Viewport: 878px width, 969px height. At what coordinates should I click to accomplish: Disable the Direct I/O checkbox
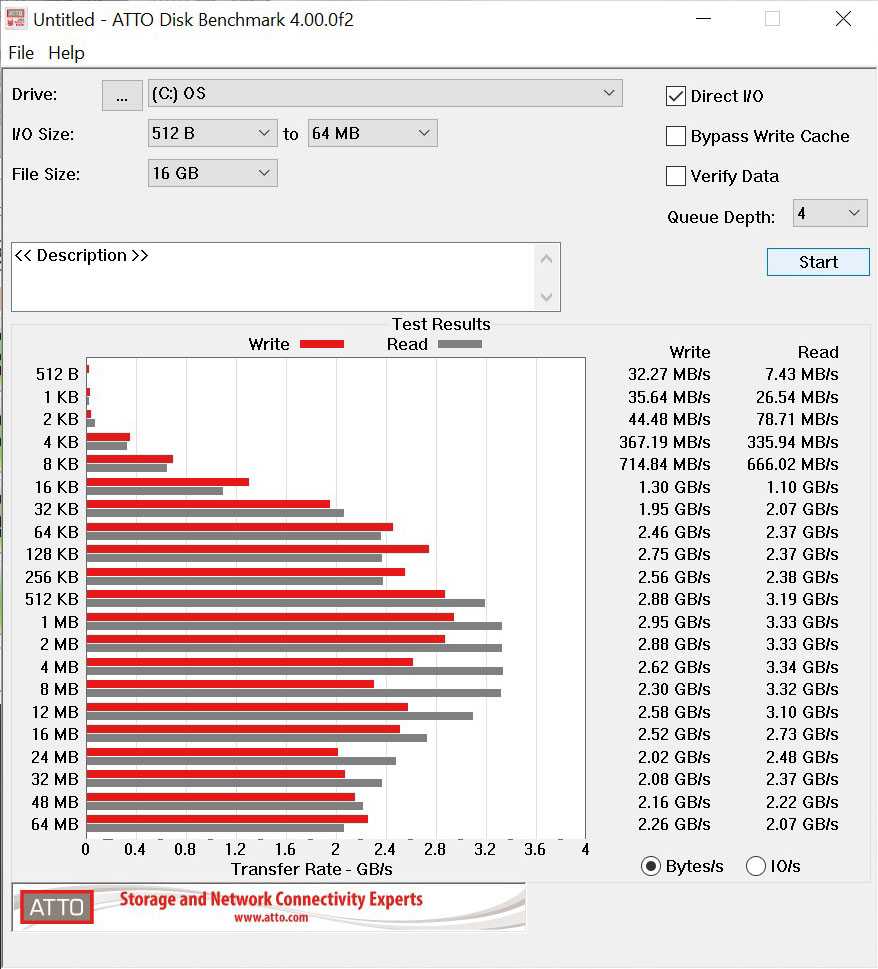pos(676,96)
